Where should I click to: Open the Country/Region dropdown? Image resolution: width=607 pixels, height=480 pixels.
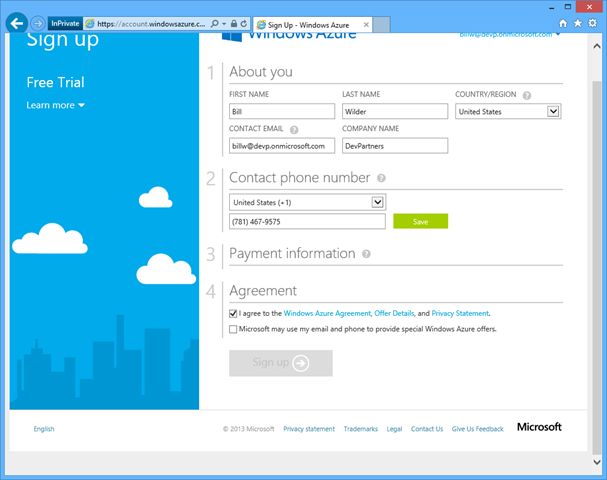click(553, 112)
